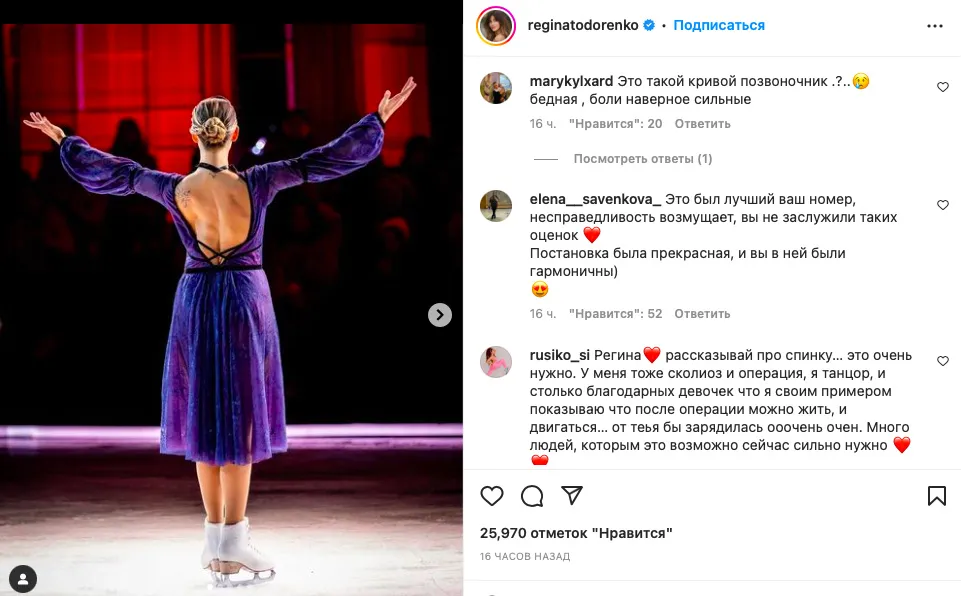Open reginatodorenko's story avatar ring
Viewport: 961px width, 596px height.
point(496,26)
